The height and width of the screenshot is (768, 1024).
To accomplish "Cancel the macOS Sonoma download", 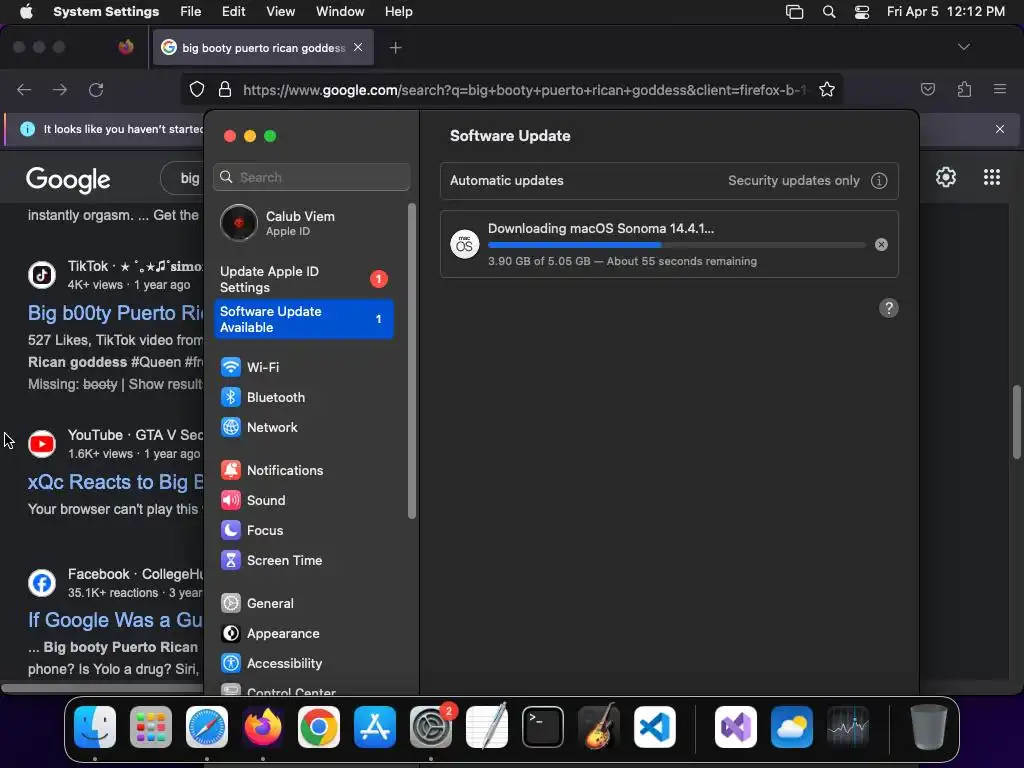I will coord(881,244).
